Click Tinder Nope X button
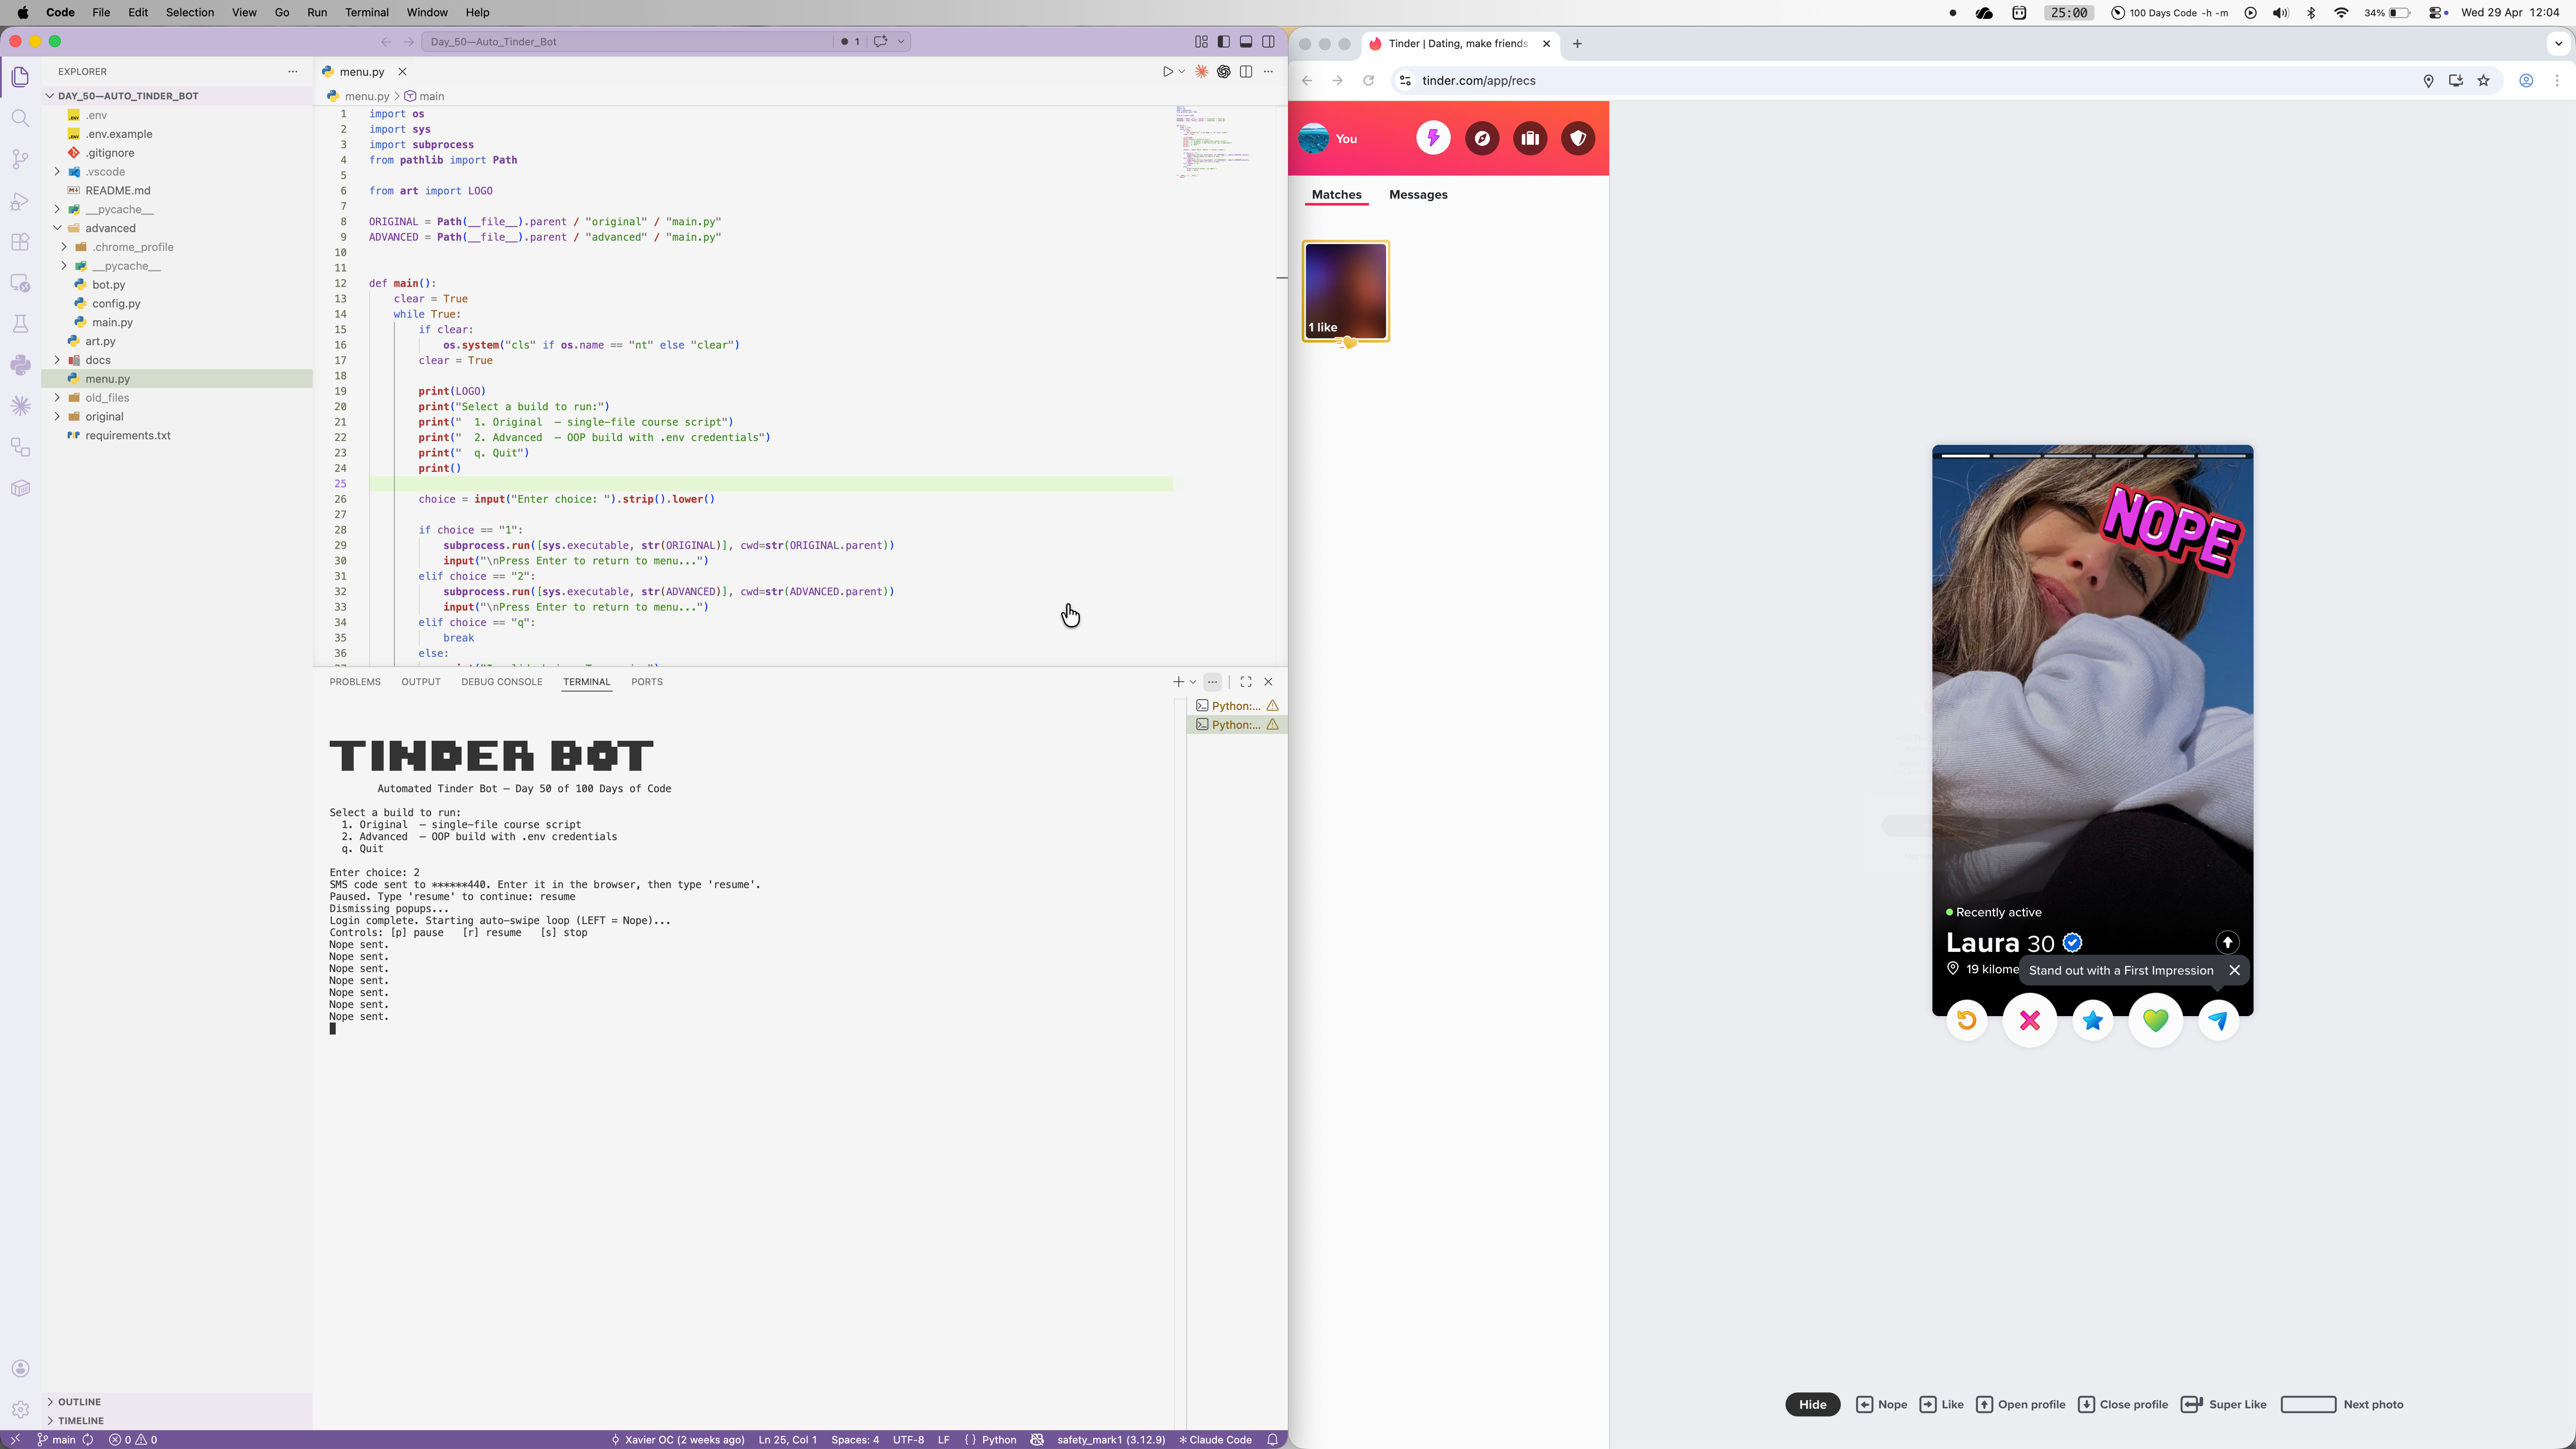Image resolution: width=2576 pixels, height=1449 pixels. pos(2029,1020)
